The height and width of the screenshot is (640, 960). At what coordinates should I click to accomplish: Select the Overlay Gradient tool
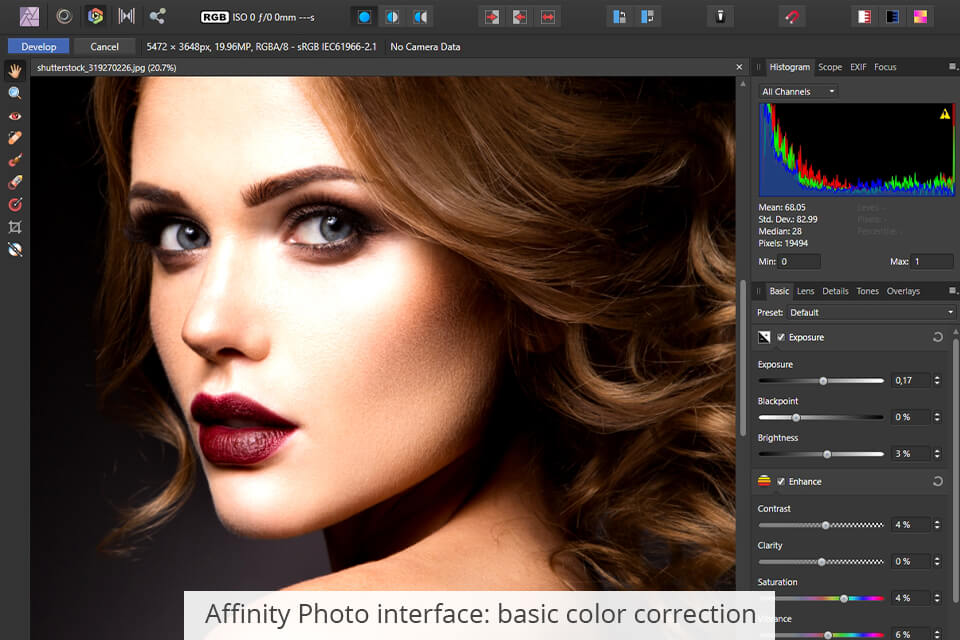point(15,205)
